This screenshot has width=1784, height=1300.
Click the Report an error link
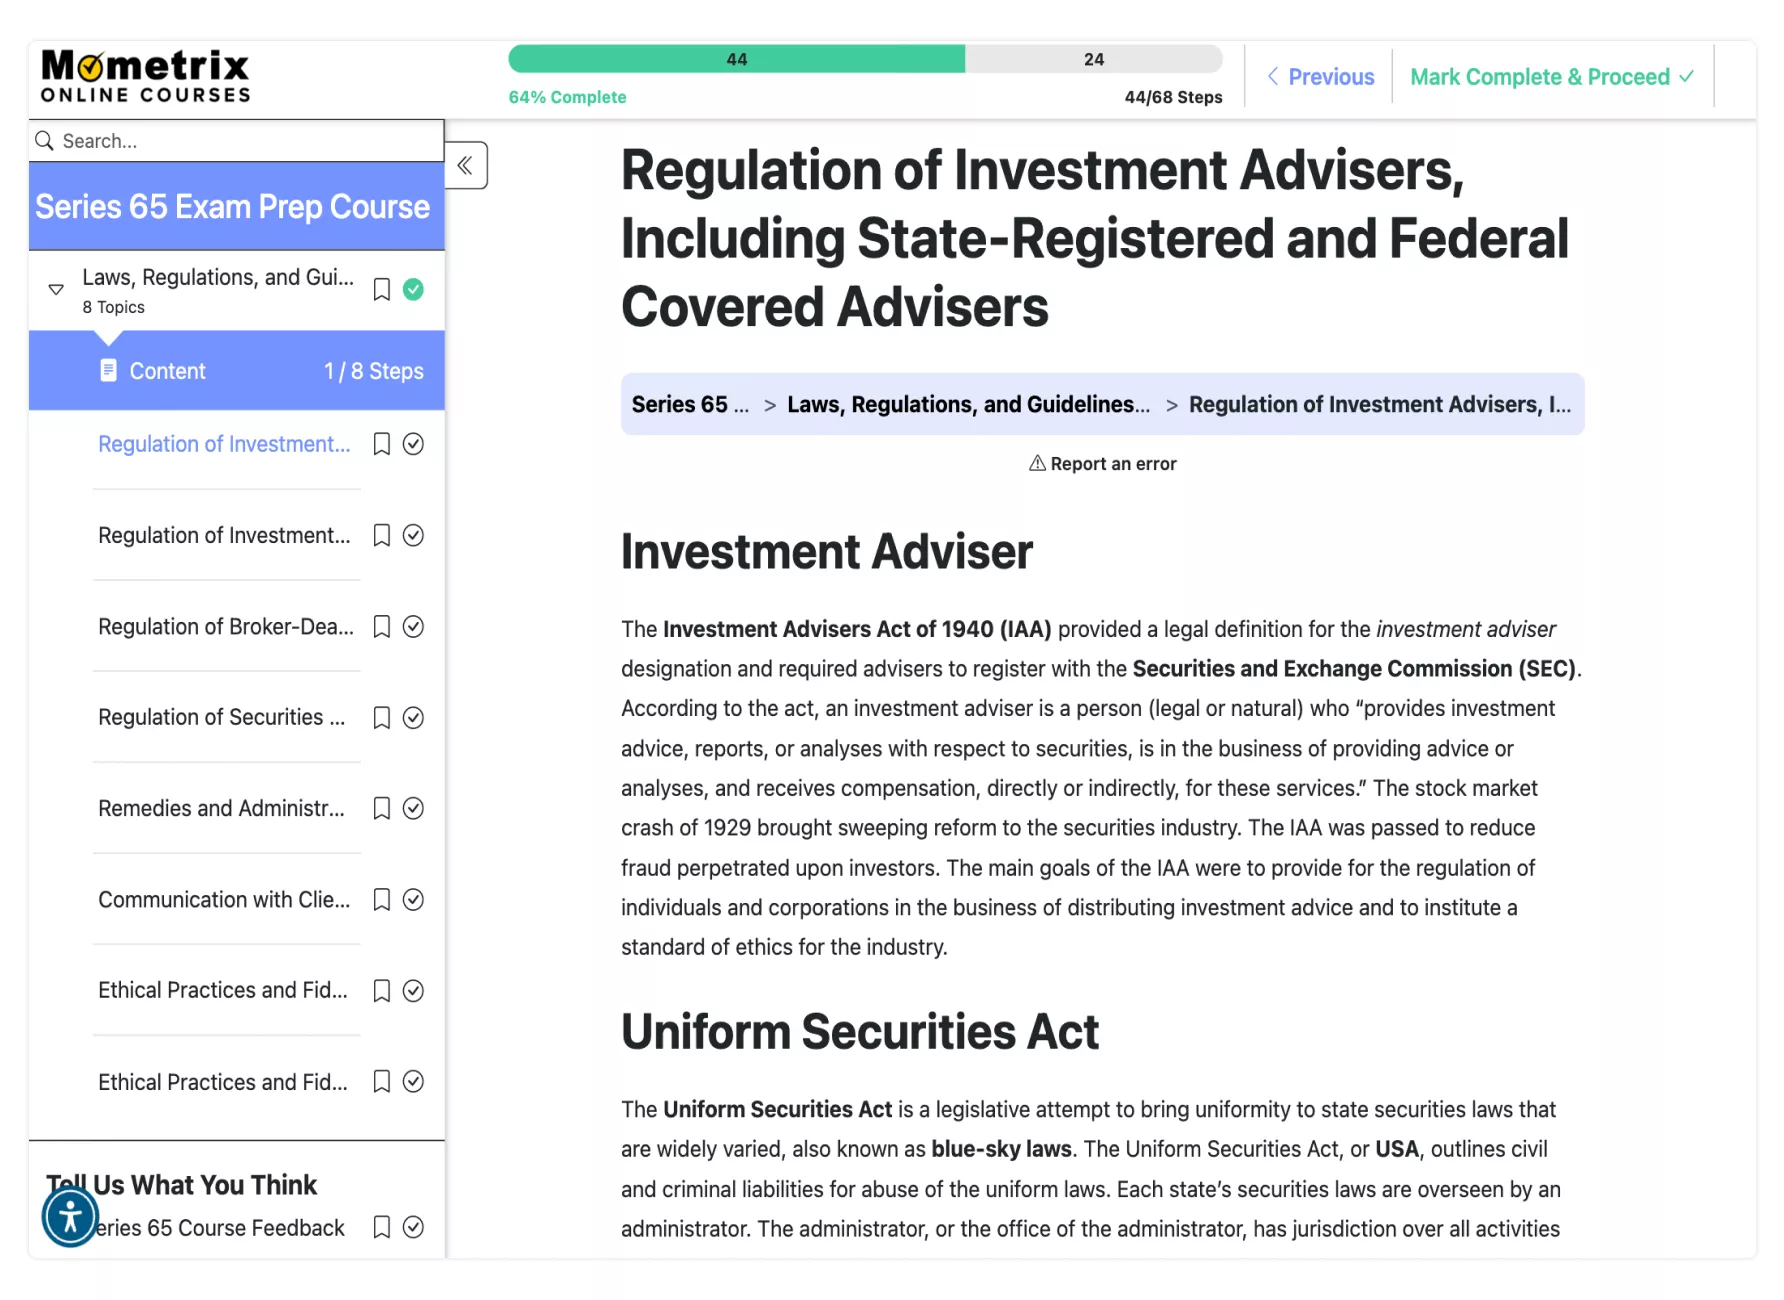[x=1103, y=464]
